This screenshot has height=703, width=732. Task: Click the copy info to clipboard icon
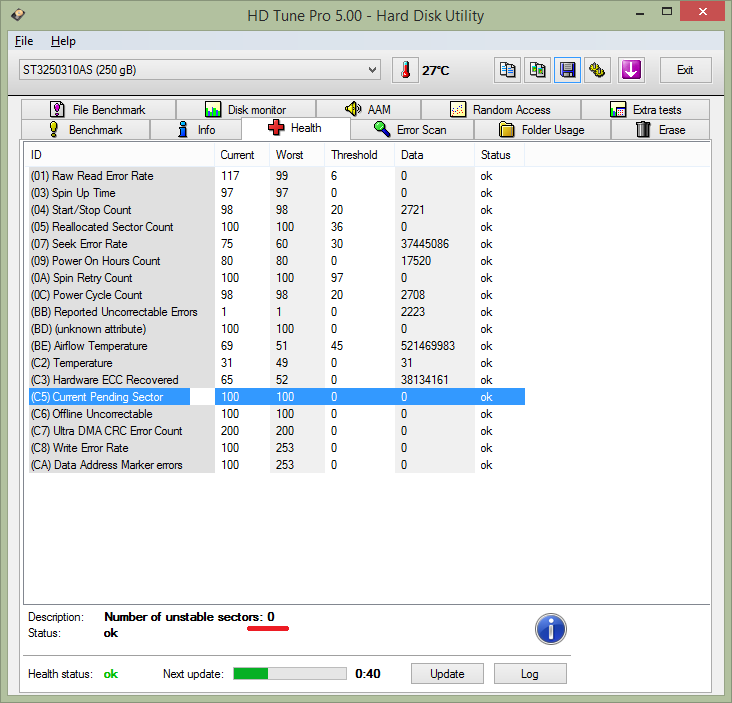pos(507,70)
